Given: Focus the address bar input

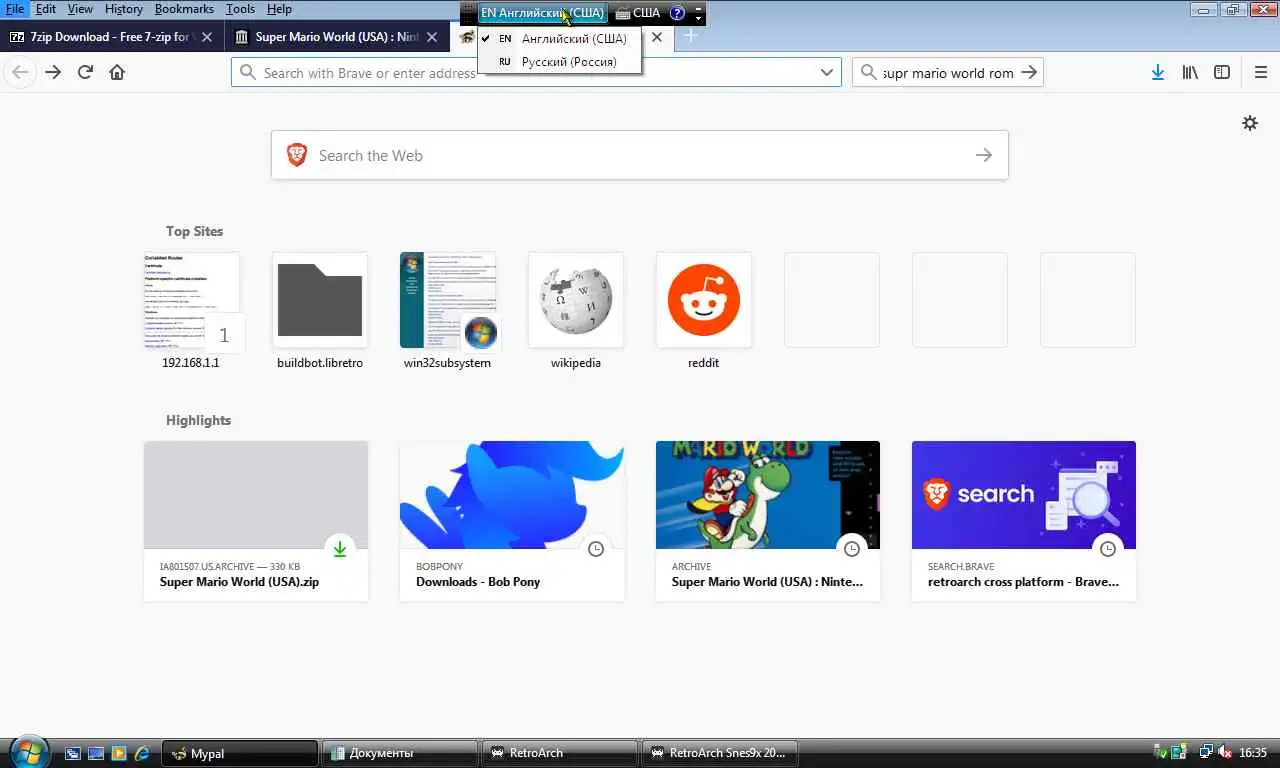Looking at the screenshot, I should pyautogui.click(x=535, y=72).
